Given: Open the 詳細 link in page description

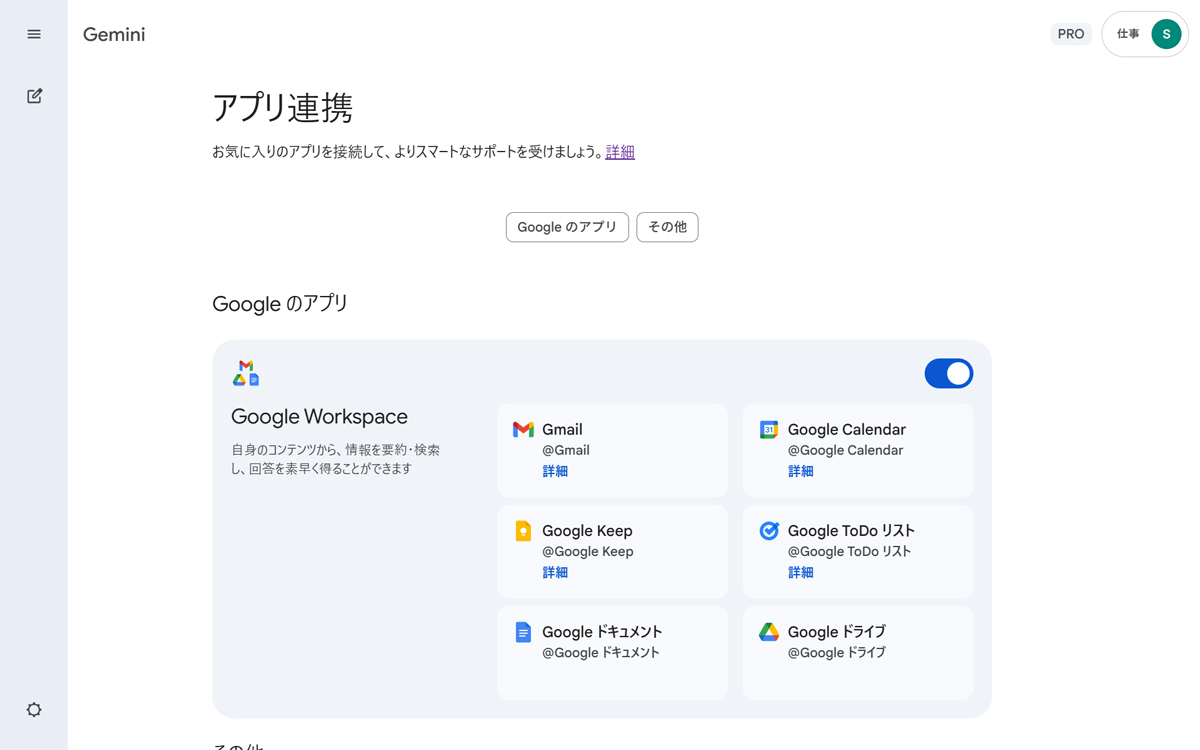Looking at the screenshot, I should 620,152.
